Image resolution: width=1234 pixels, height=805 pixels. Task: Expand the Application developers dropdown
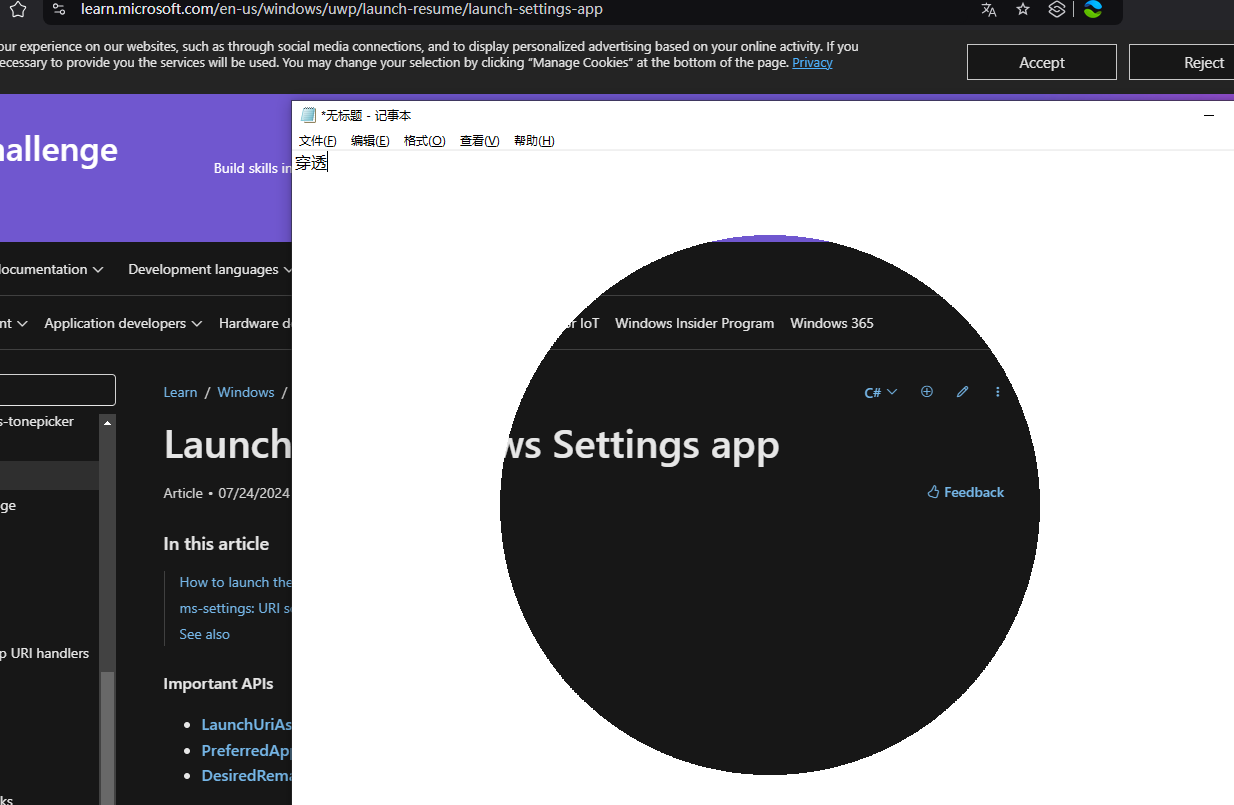(122, 323)
